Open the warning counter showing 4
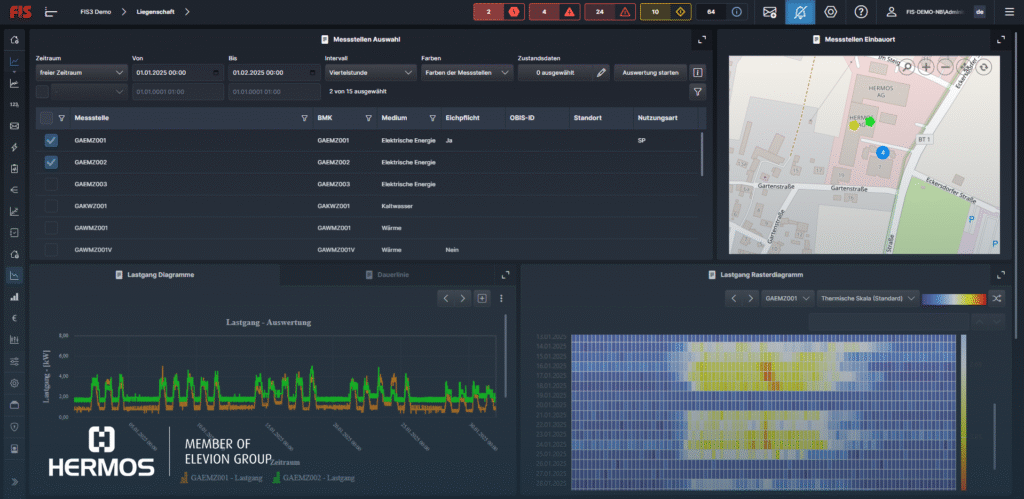Screen dimensions: 1024x499 click(555, 12)
